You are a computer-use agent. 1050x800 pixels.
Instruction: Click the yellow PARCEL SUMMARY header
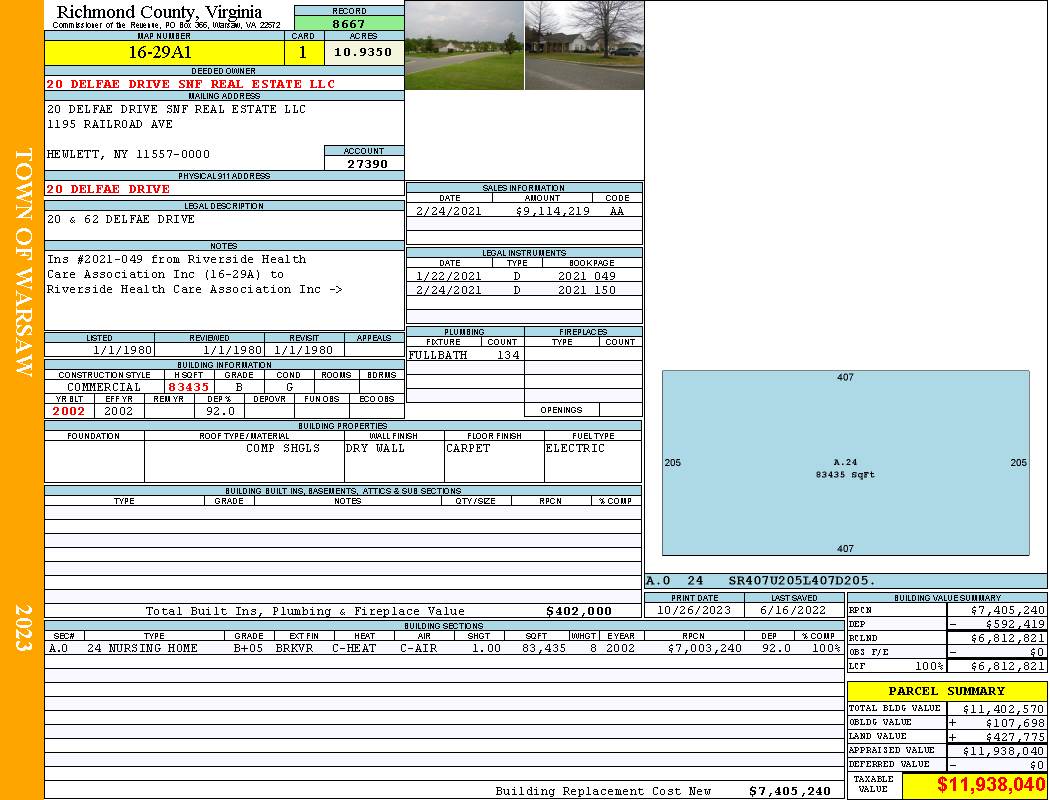(x=946, y=691)
